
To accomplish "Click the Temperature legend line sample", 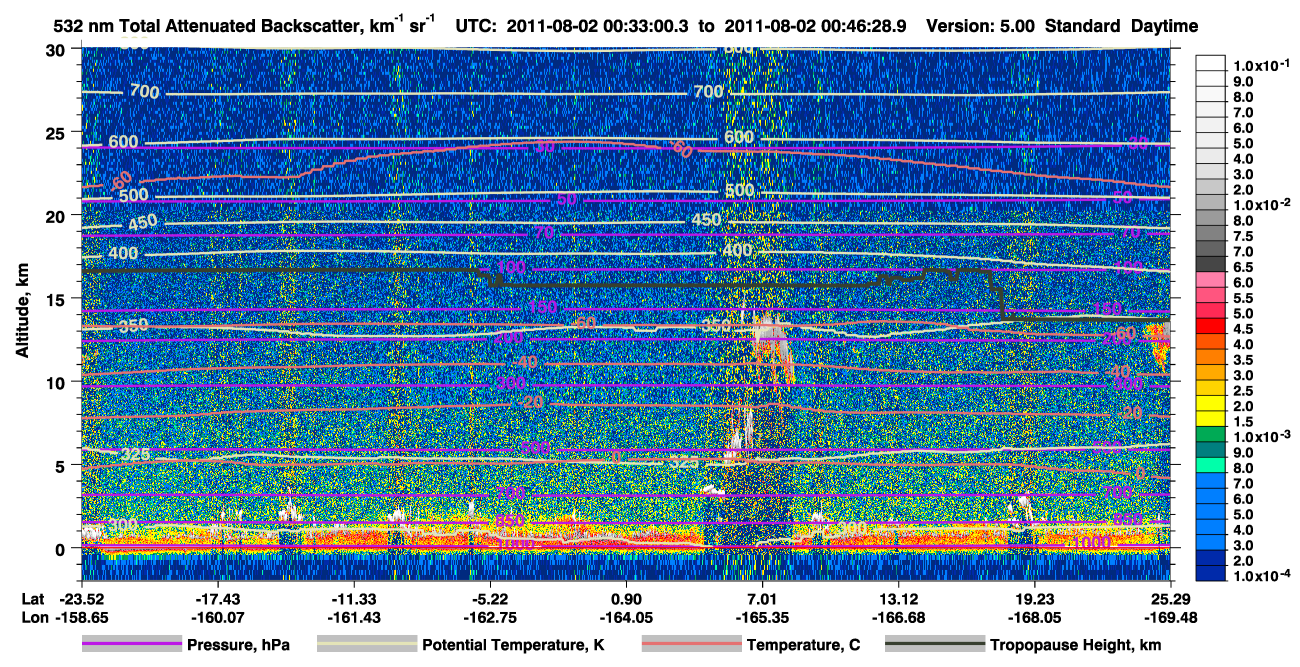I will click(690, 645).
